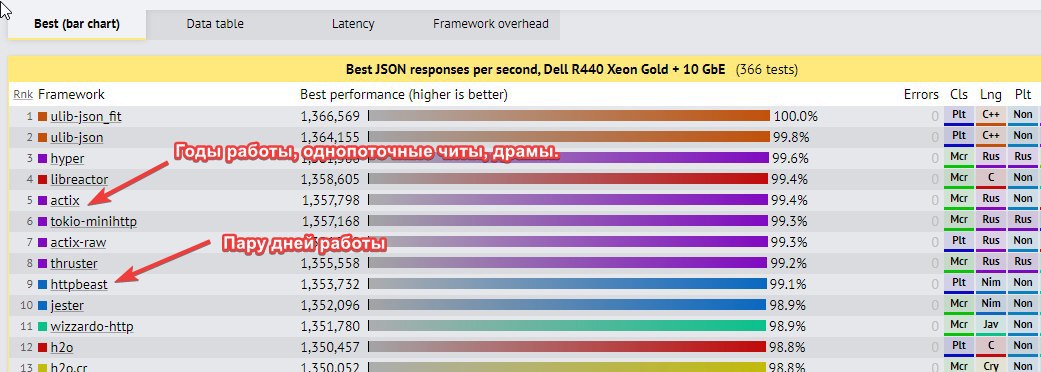Click the Plt classification tag in ulib-json_fit row

pos(959,116)
